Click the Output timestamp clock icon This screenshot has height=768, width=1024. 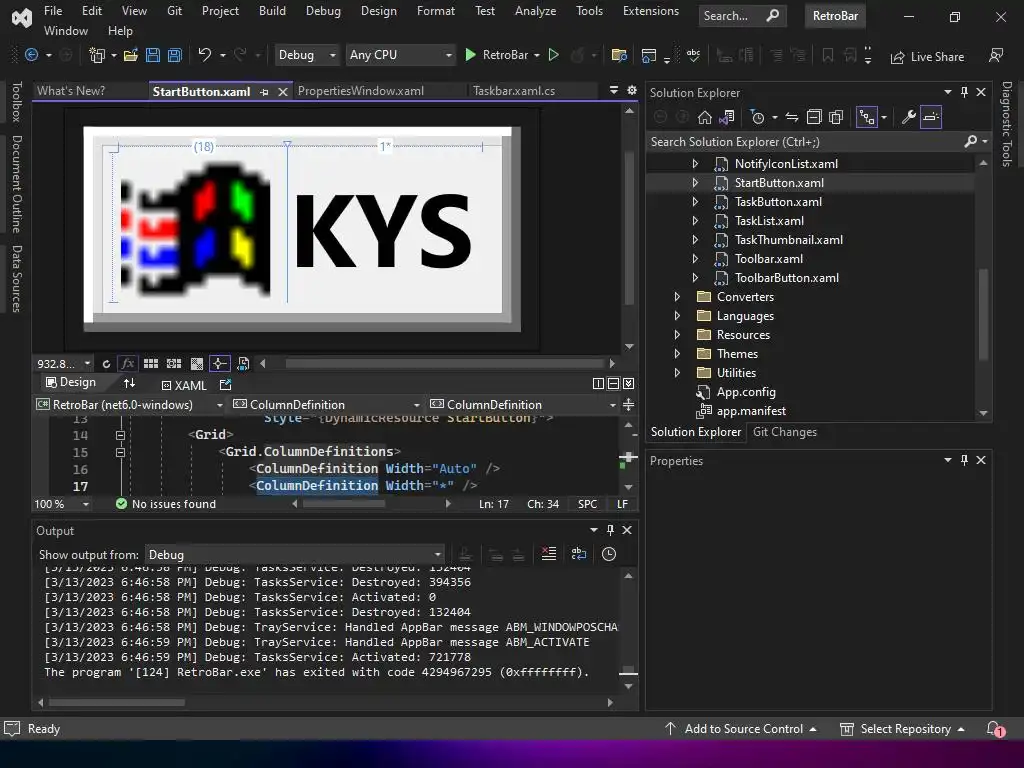[609, 554]
